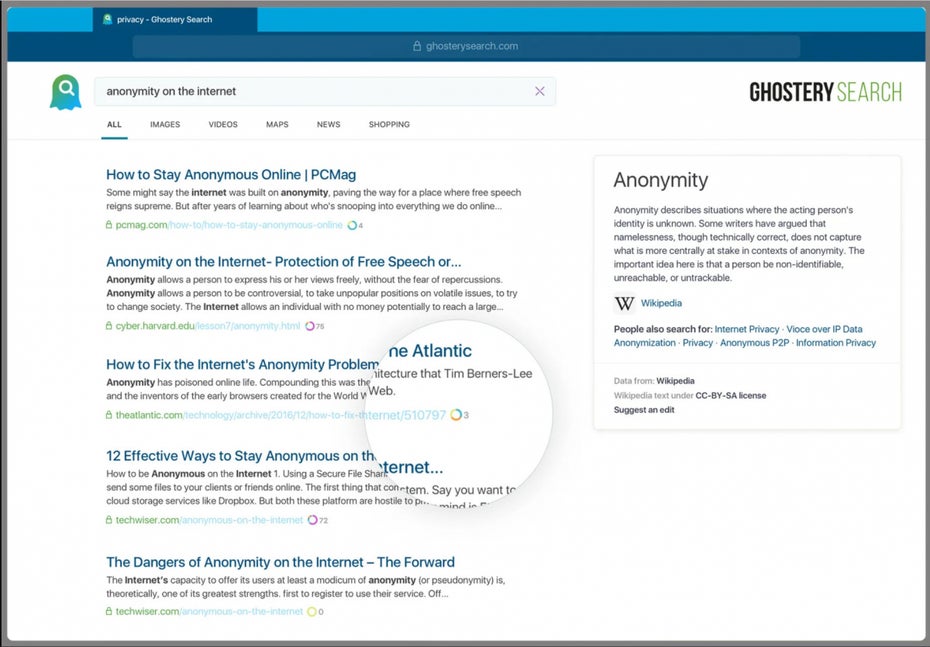Open tracker count badge 4 on PCMag result

coord(355,225)
